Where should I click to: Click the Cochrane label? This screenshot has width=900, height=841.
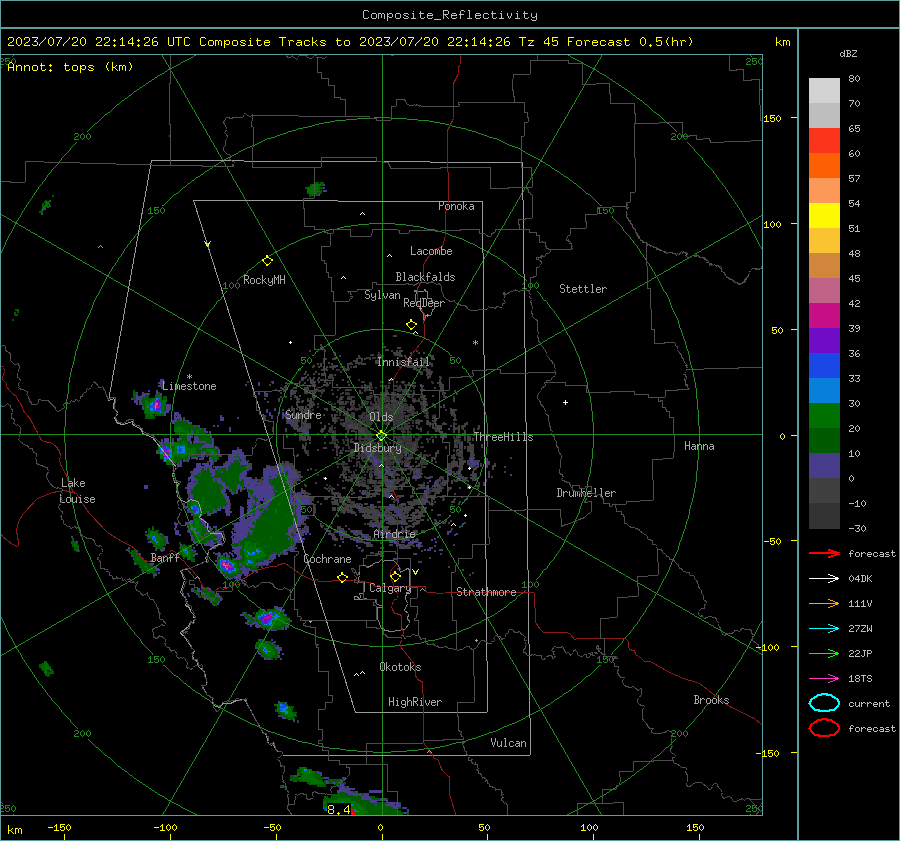click(x=327, y=559)
